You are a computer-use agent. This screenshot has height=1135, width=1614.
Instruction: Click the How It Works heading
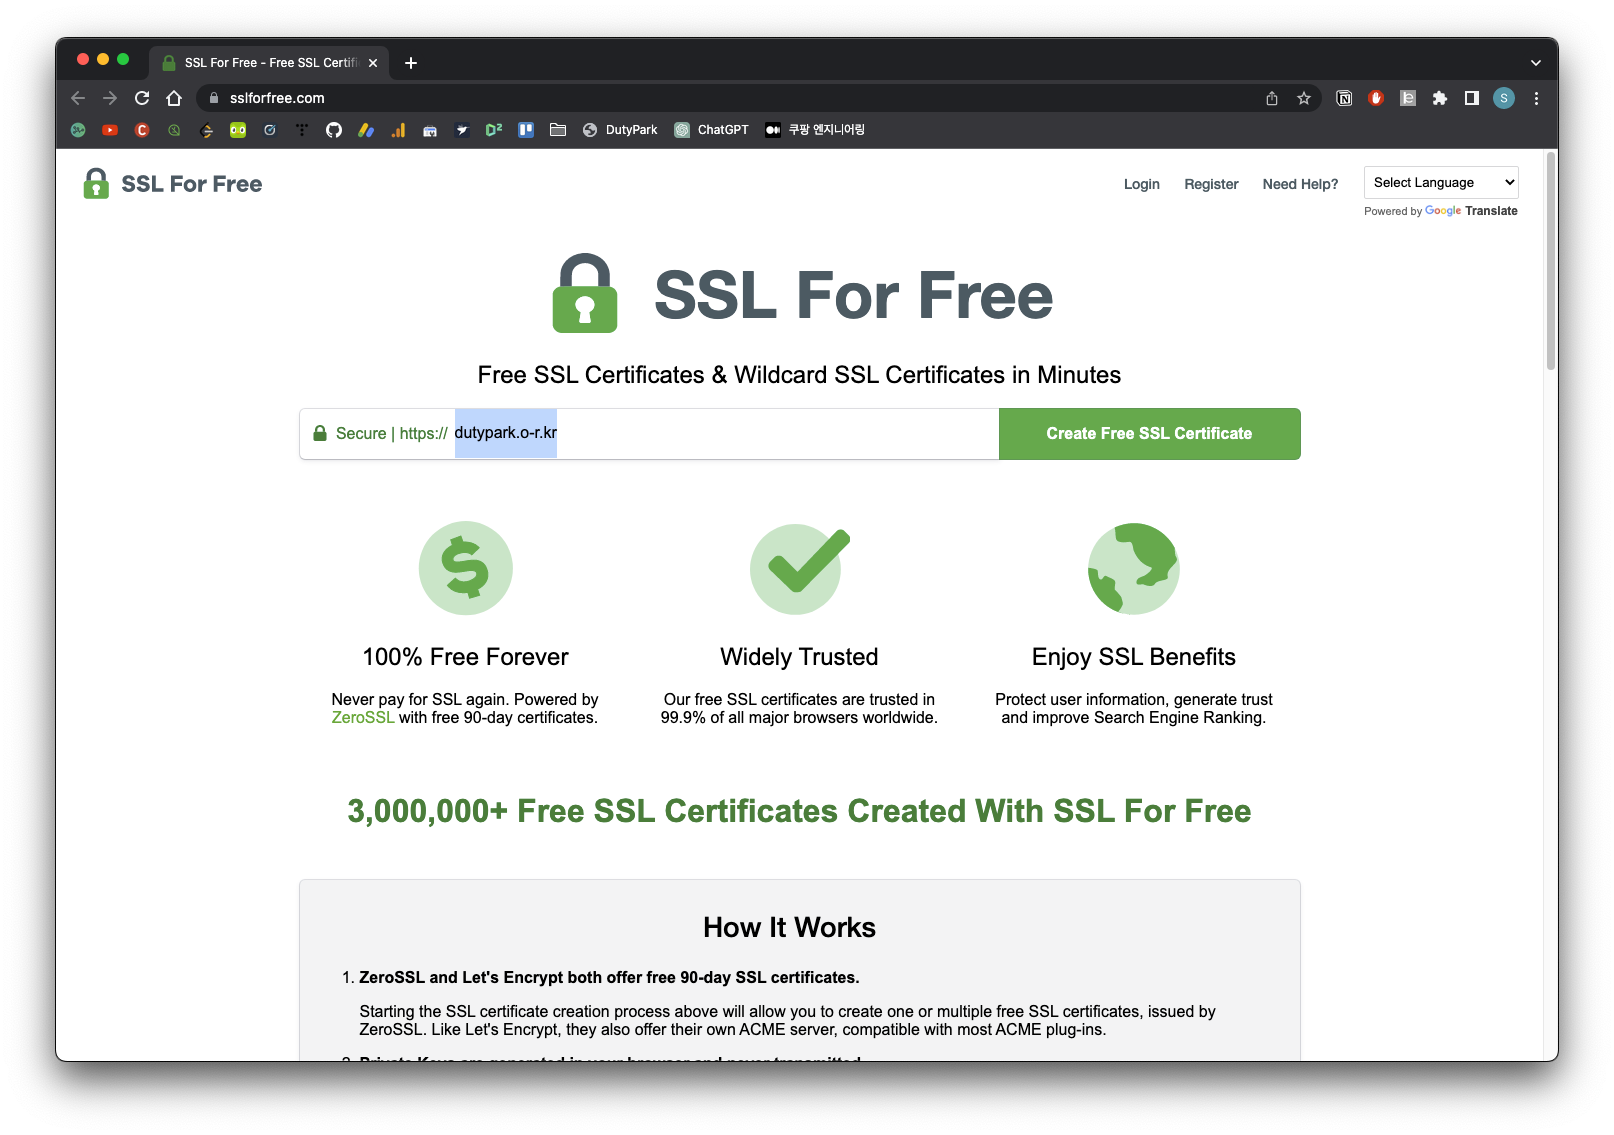(790, 928)
